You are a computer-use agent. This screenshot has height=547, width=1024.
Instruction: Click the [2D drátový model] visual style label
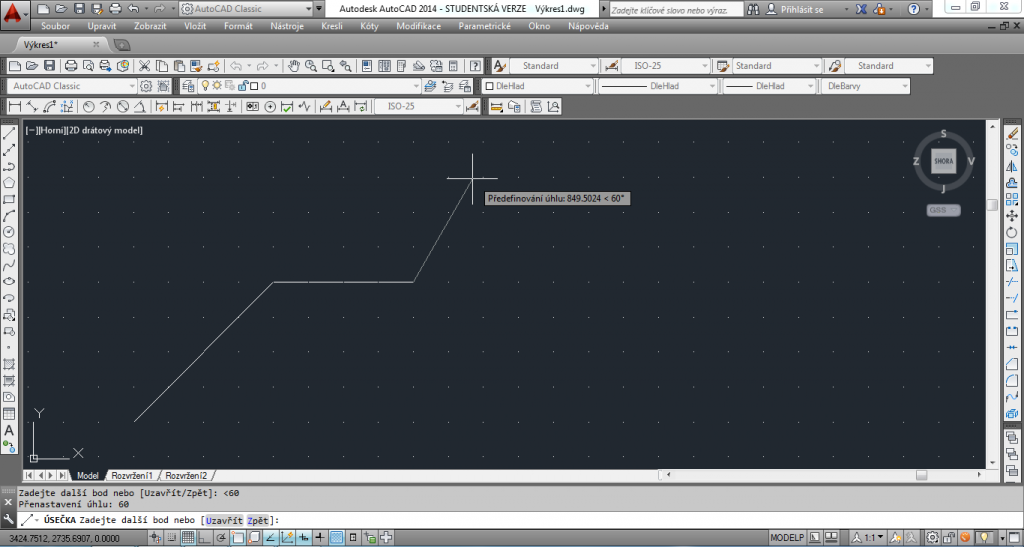(104, 130)
